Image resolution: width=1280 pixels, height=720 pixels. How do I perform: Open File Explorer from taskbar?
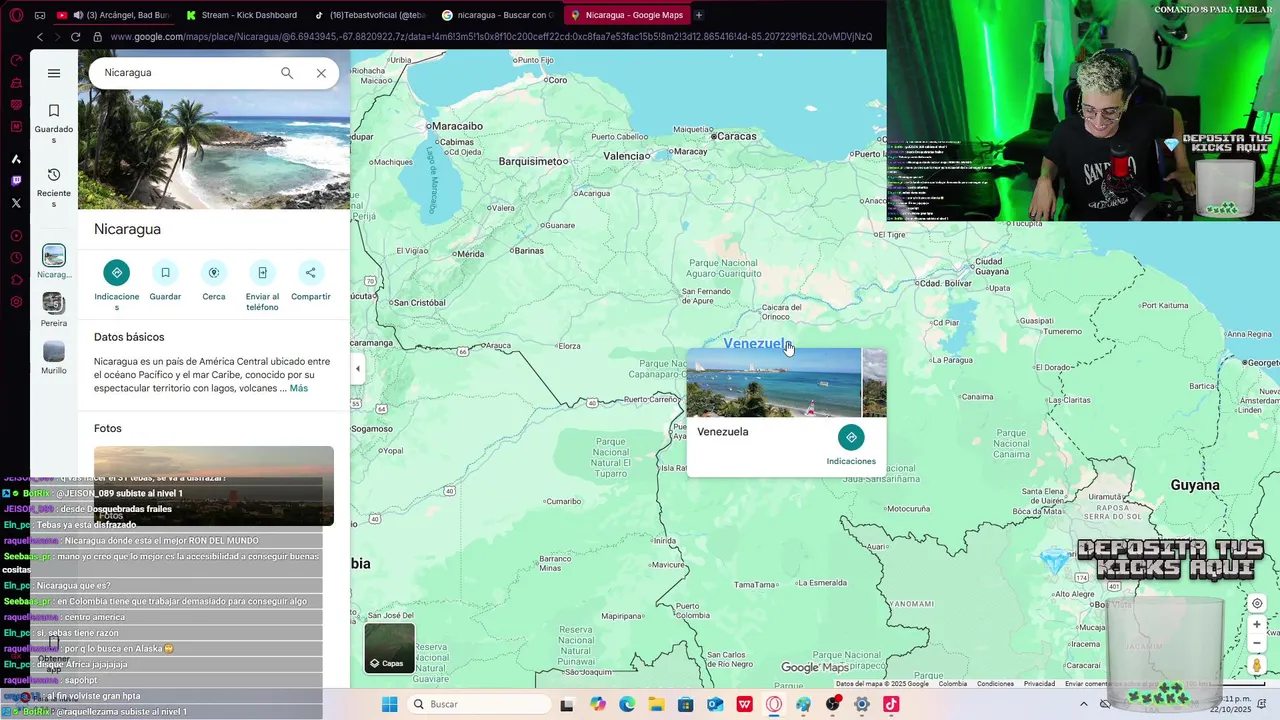[656, 704]
